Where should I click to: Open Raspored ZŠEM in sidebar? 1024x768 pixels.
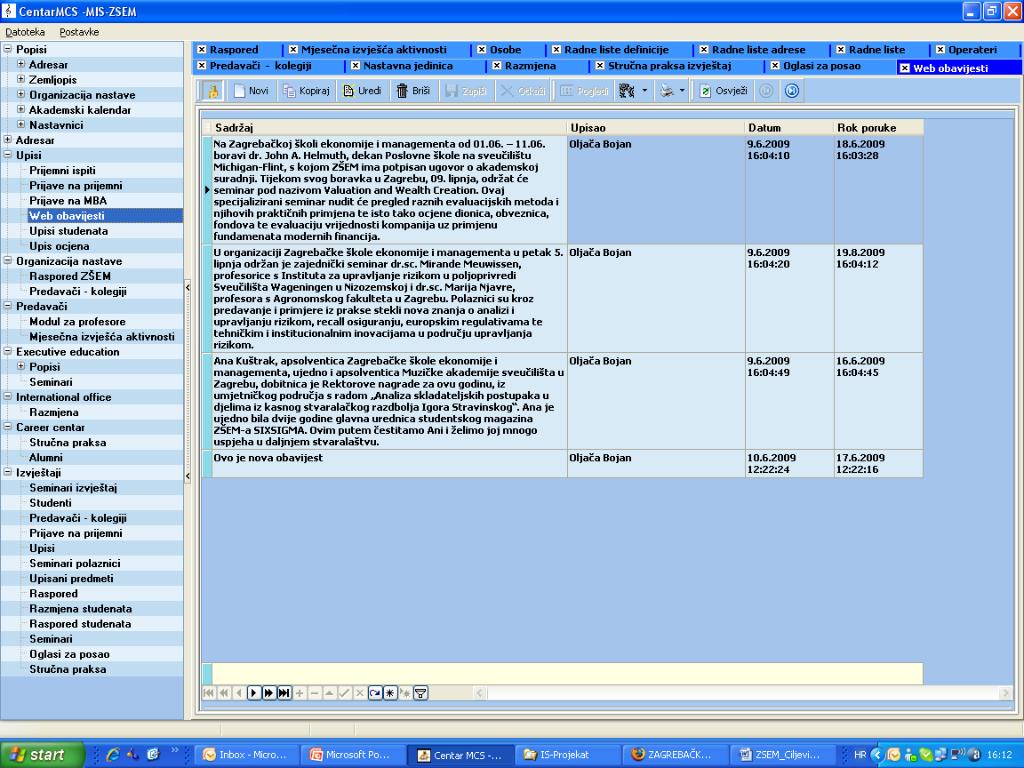pyautogui.click(x=70, y=276)
